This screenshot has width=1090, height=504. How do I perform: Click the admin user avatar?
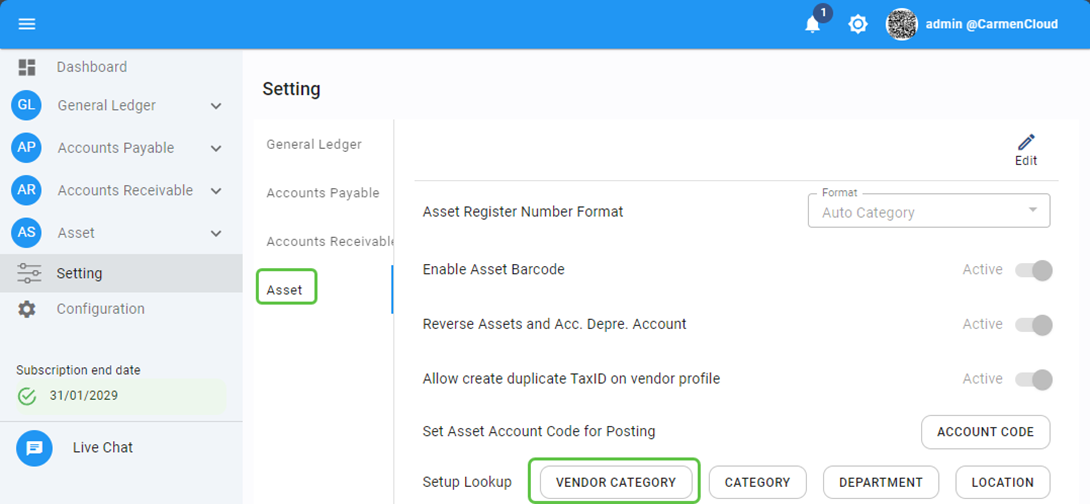(902, 24)
